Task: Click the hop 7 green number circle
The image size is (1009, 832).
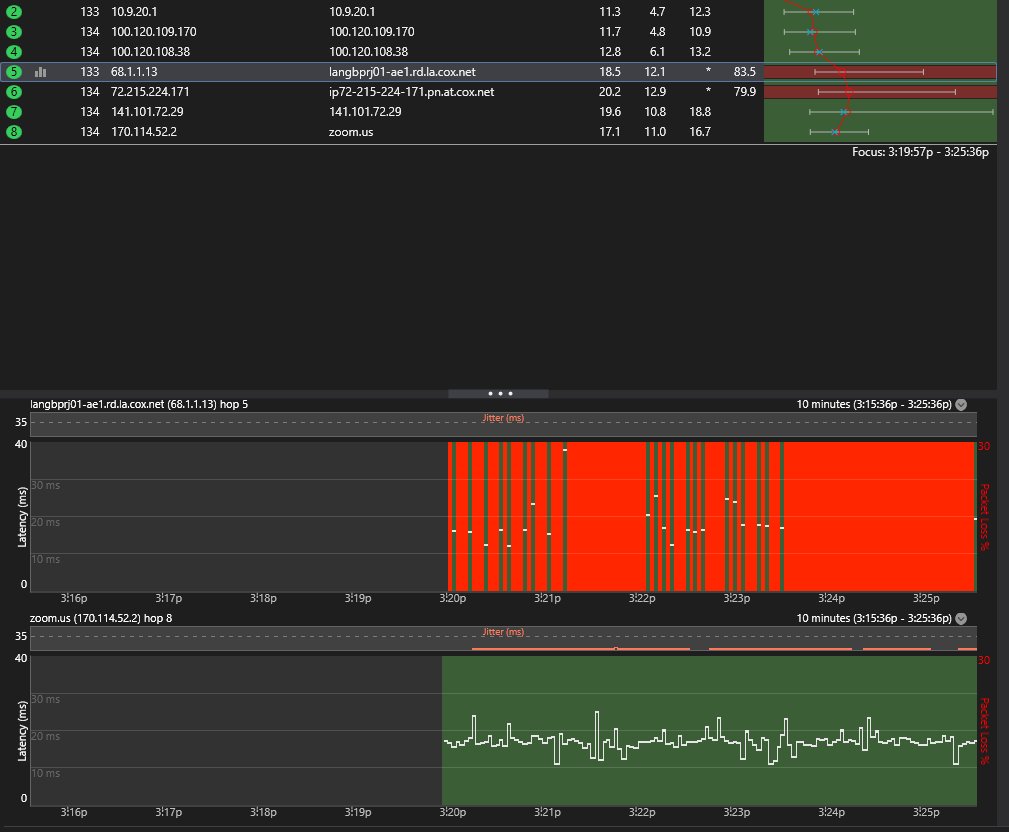Action: [x=14, y=111]
